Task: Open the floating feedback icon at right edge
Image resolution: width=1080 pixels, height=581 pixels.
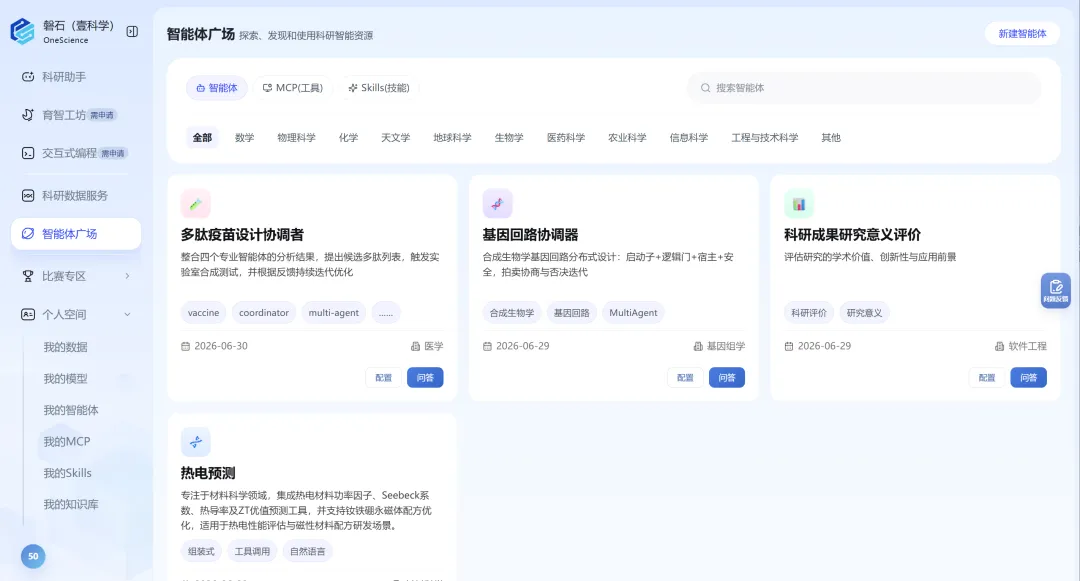Action: tap(1055, 290)
